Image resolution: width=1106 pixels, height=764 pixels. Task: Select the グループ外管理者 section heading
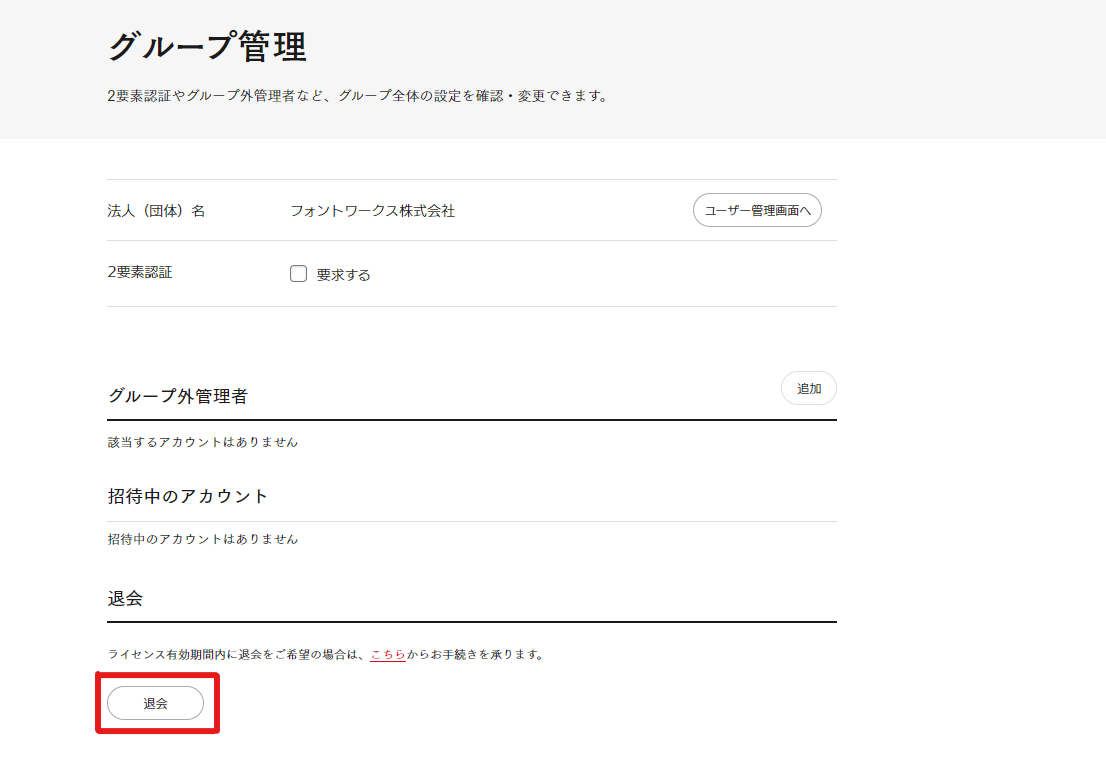tap(177, 396)
